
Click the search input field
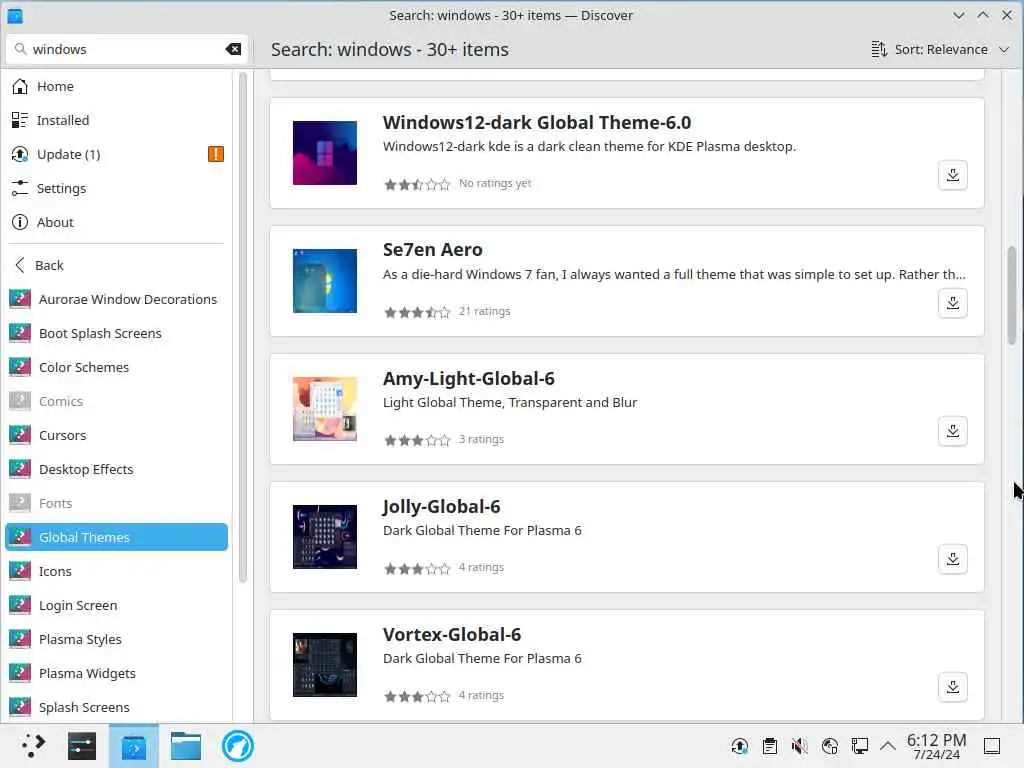126,49
